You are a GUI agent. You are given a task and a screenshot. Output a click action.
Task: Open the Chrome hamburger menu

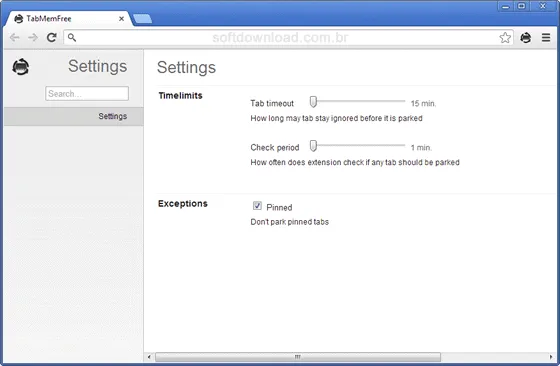(546, 37)
